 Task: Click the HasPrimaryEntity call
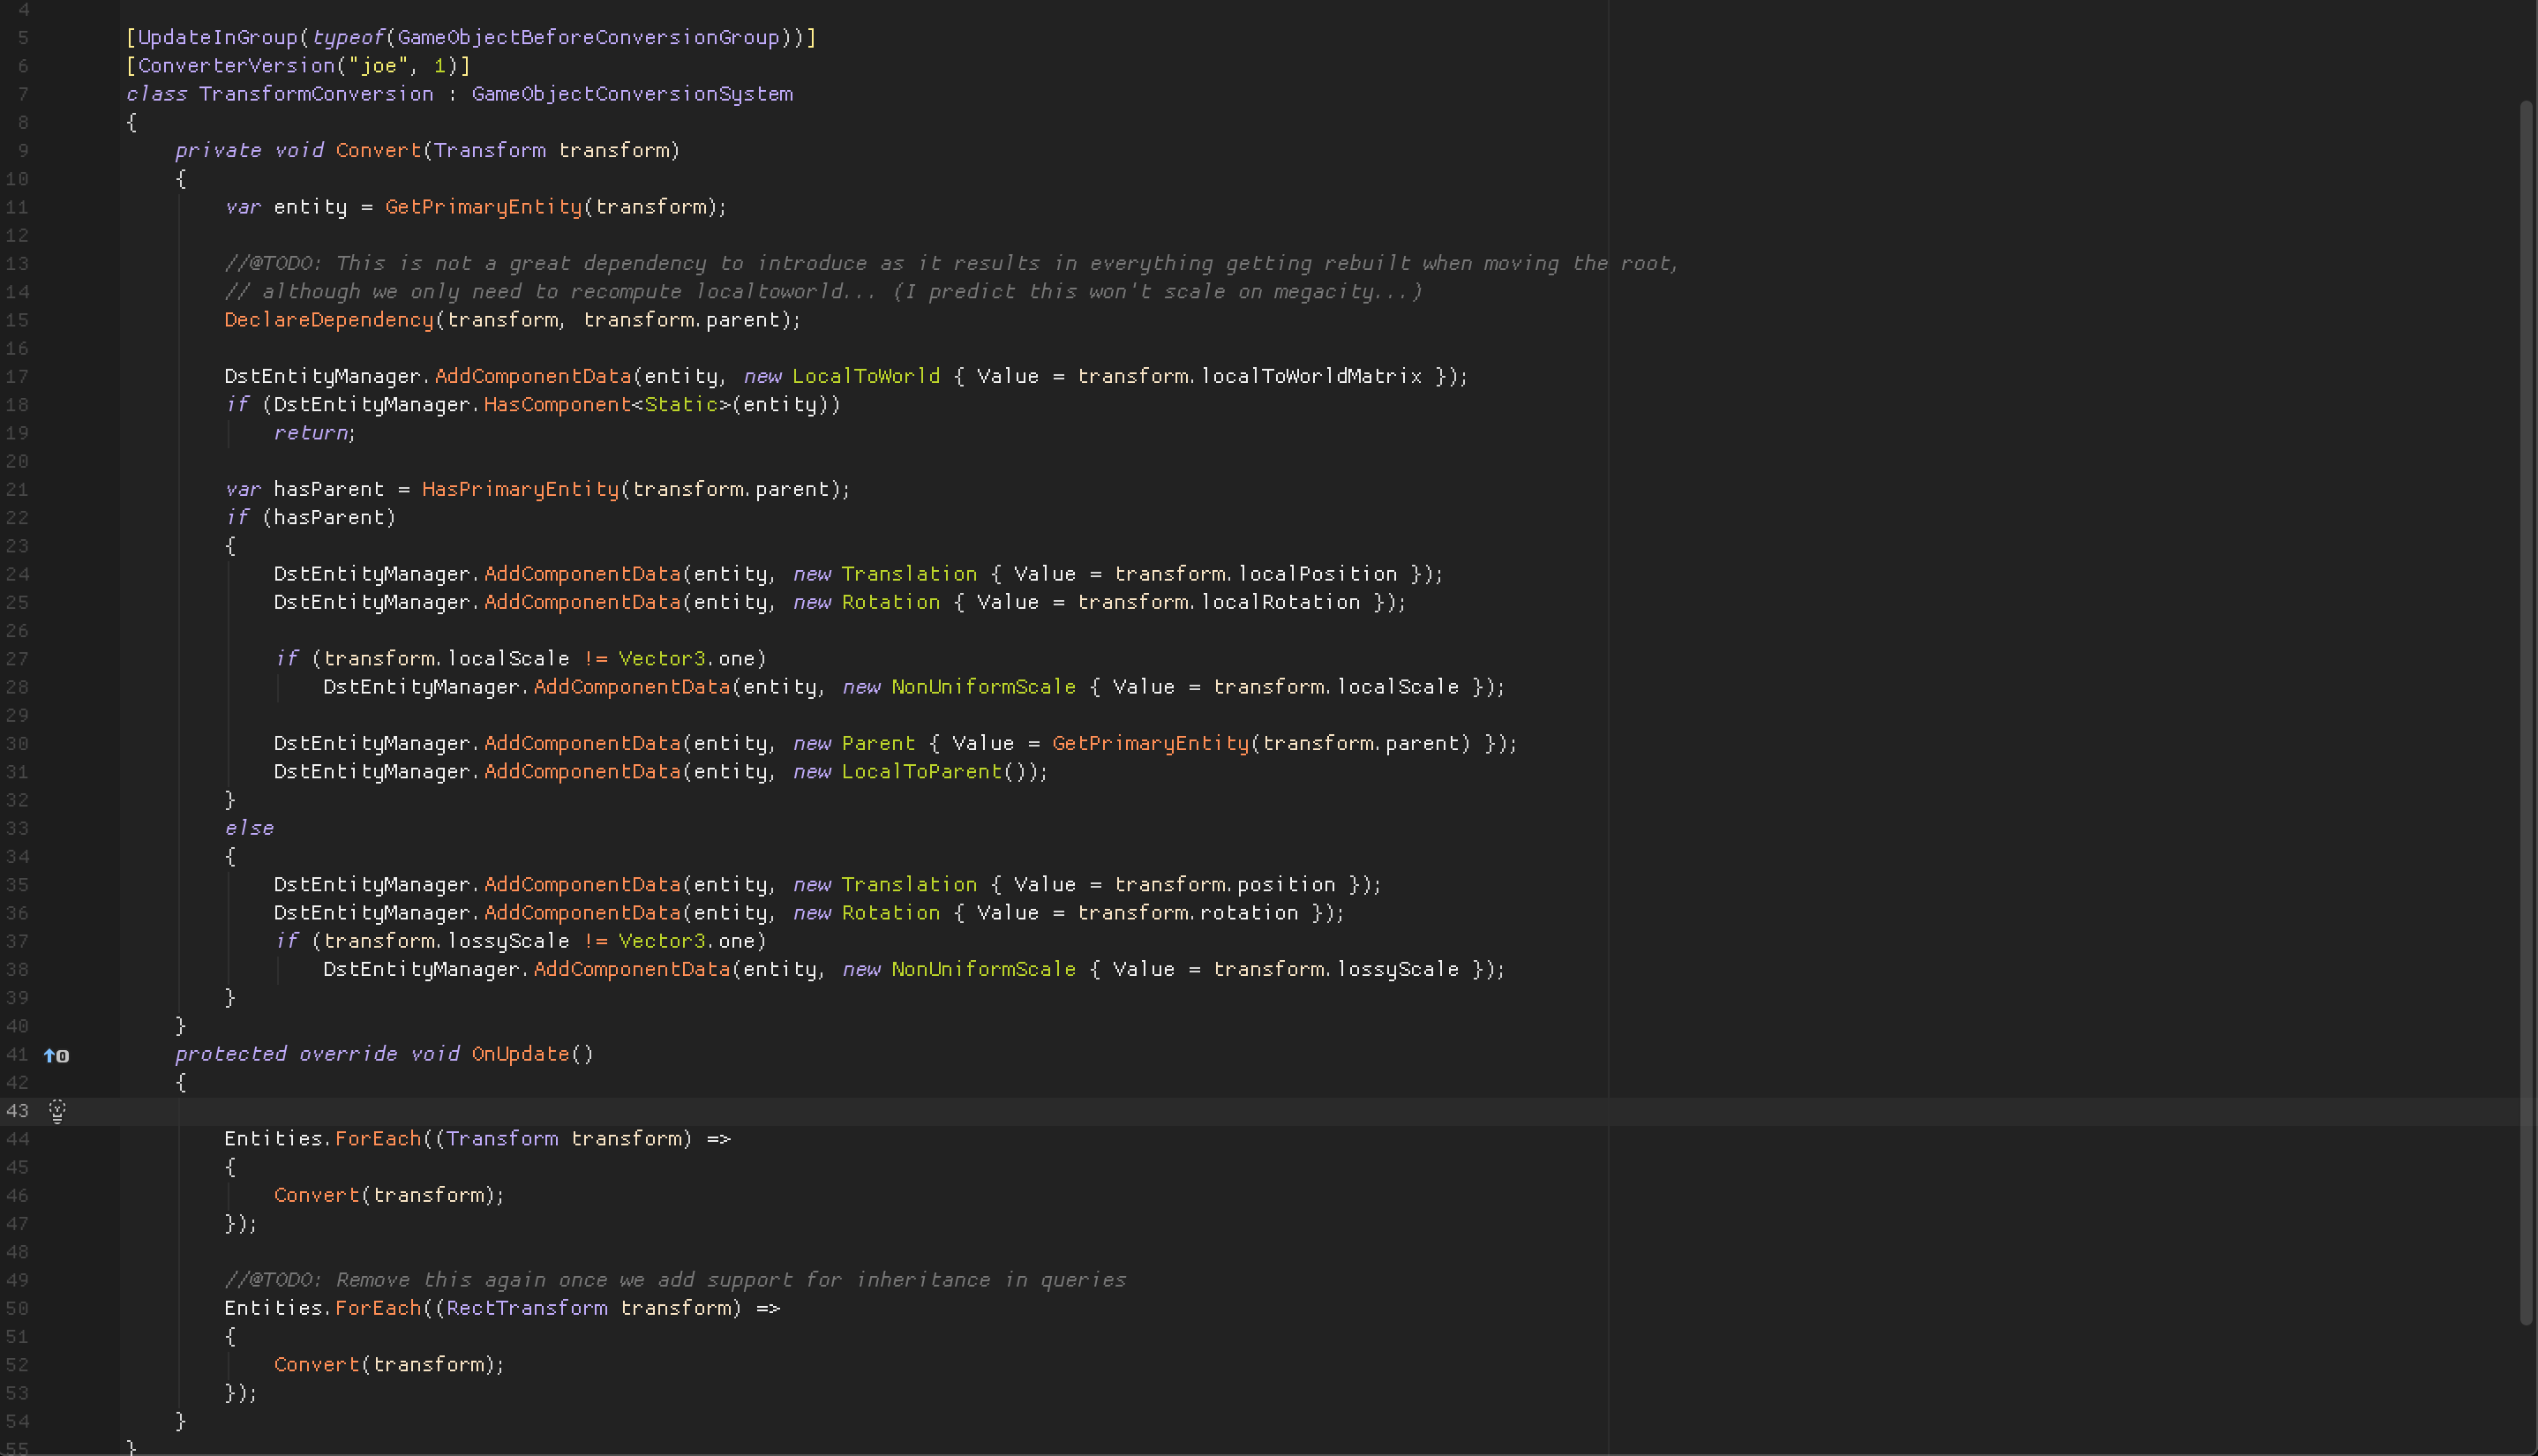[520, 490]
